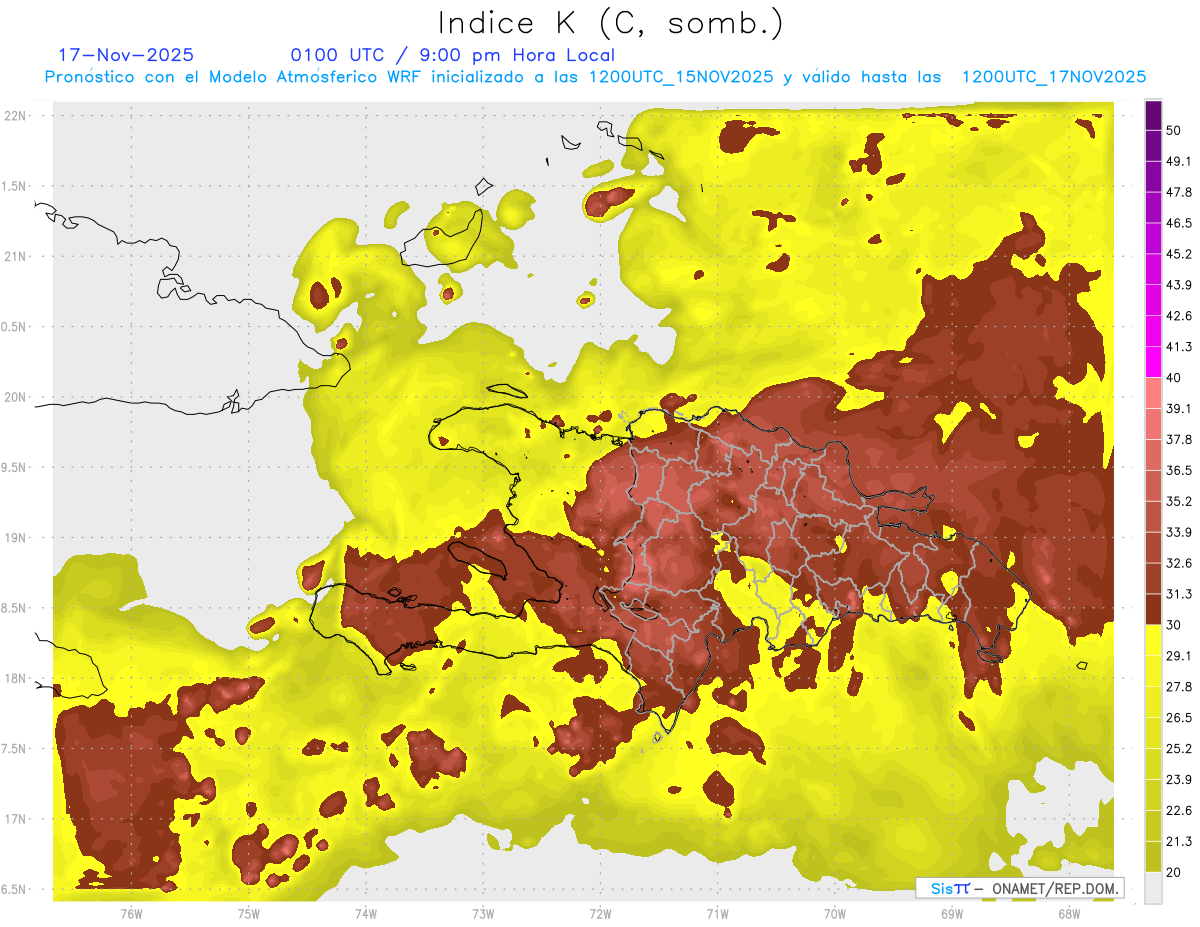The height and width of the screenshot is (927, 1200).
Task: Click the '42.6' color scale value
Action: click(x=1178, y=316)
